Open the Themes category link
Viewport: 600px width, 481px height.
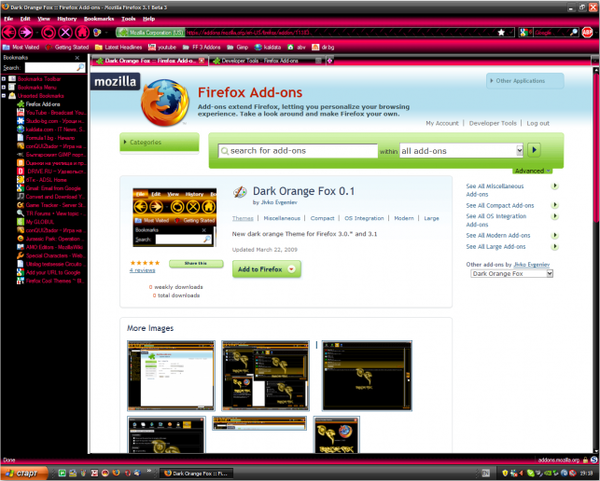pyautogui.click(x=243, y=218)
